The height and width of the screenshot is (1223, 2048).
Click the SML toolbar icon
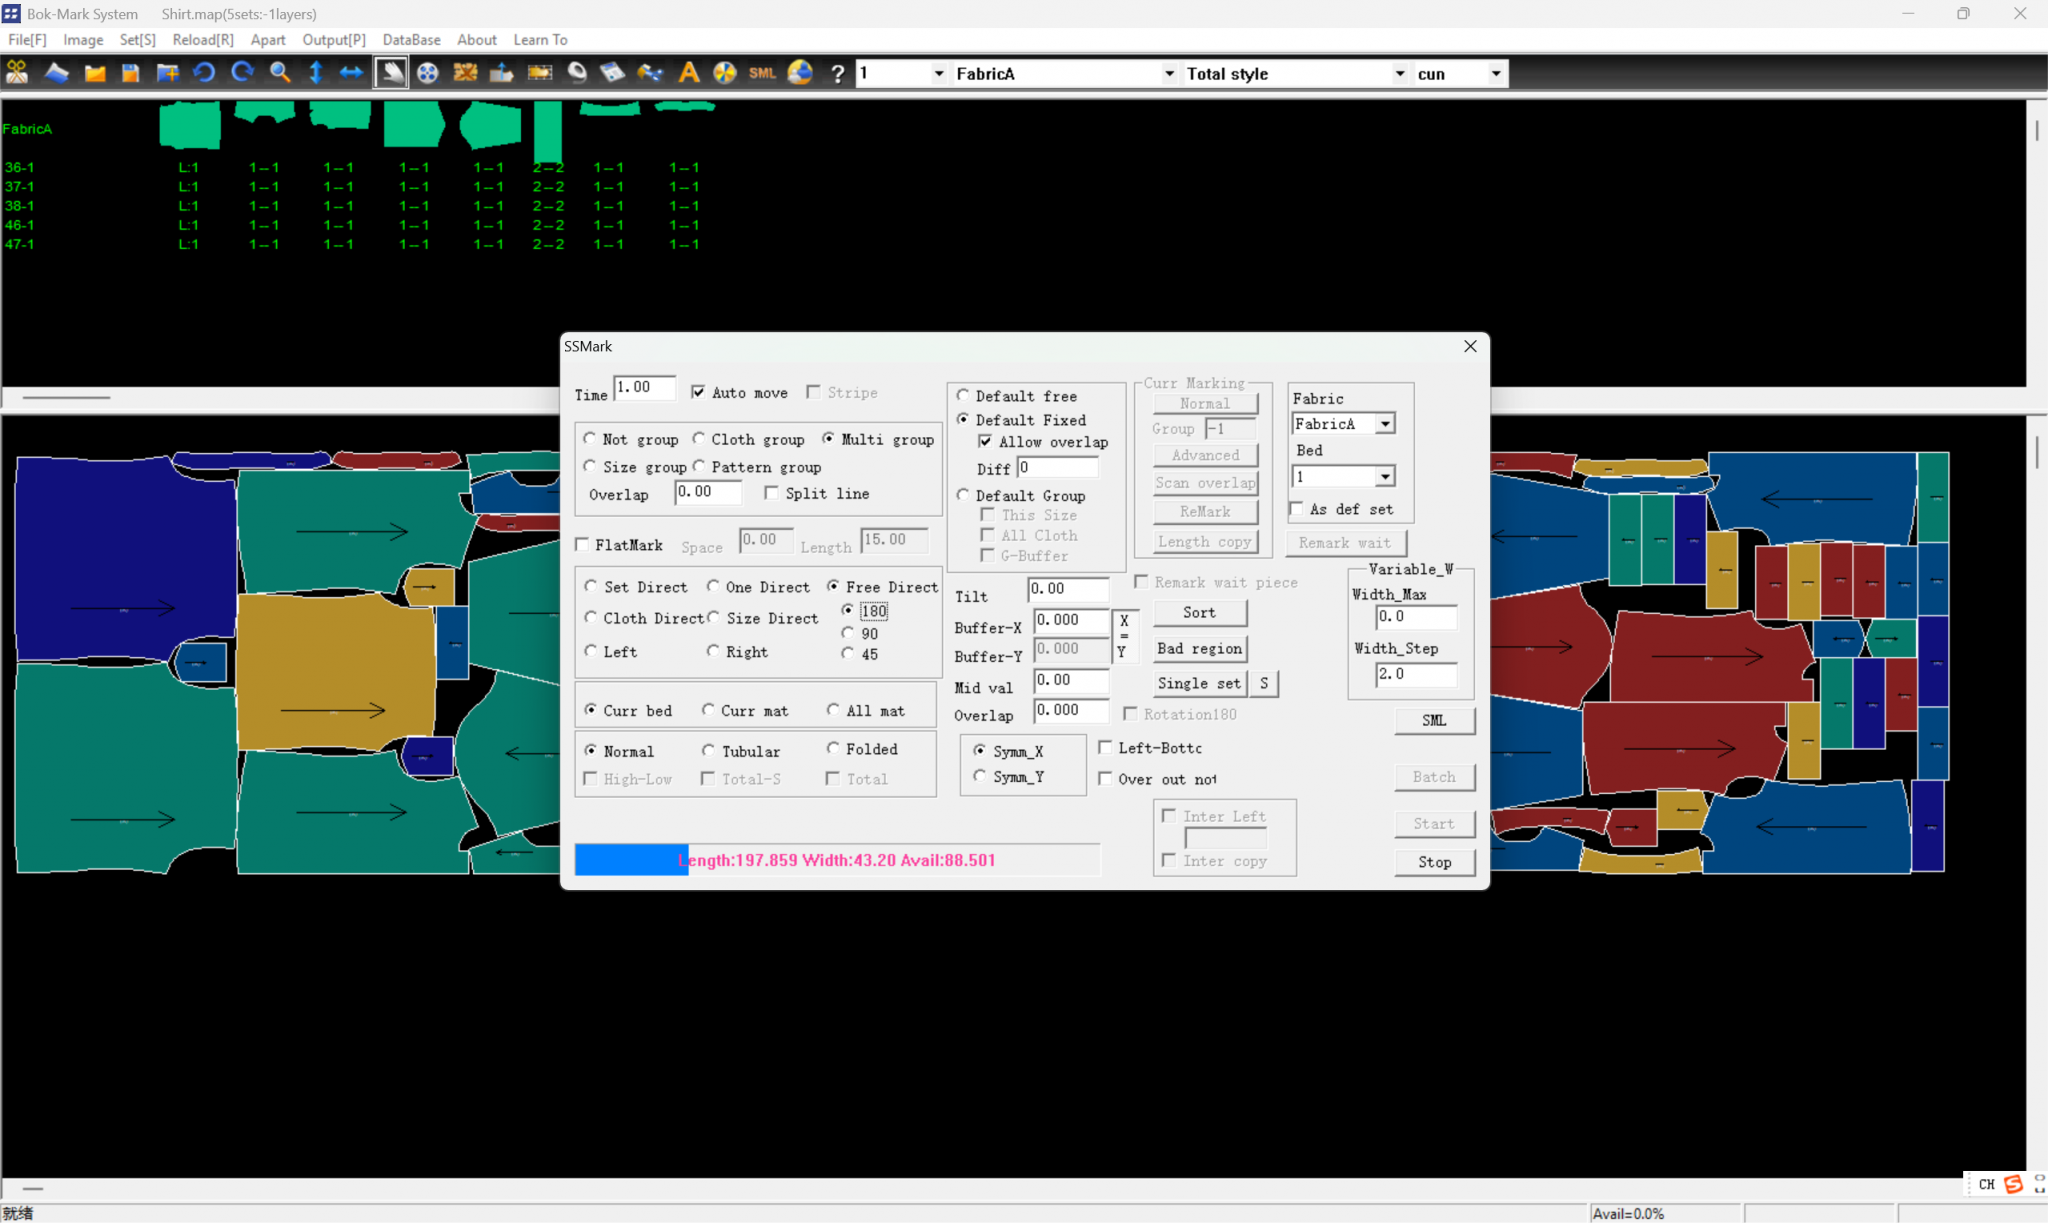point(762,73)
